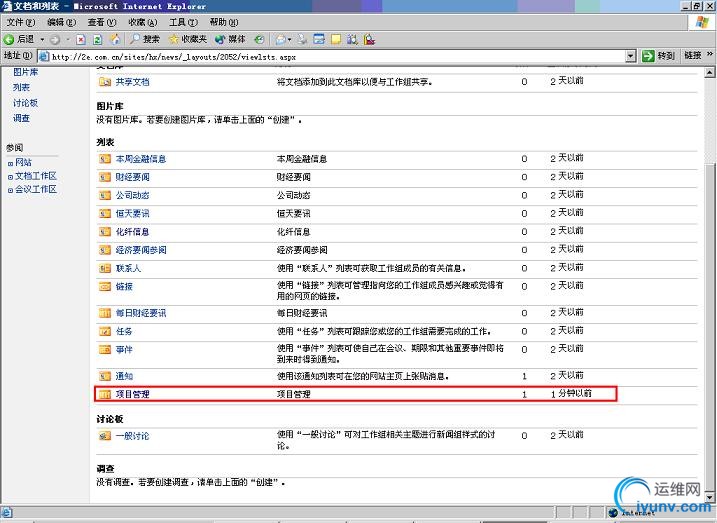Open the Search (搜索) toolbar button
The height and width of the screenshot is (523, 717).
click(144, 39)
